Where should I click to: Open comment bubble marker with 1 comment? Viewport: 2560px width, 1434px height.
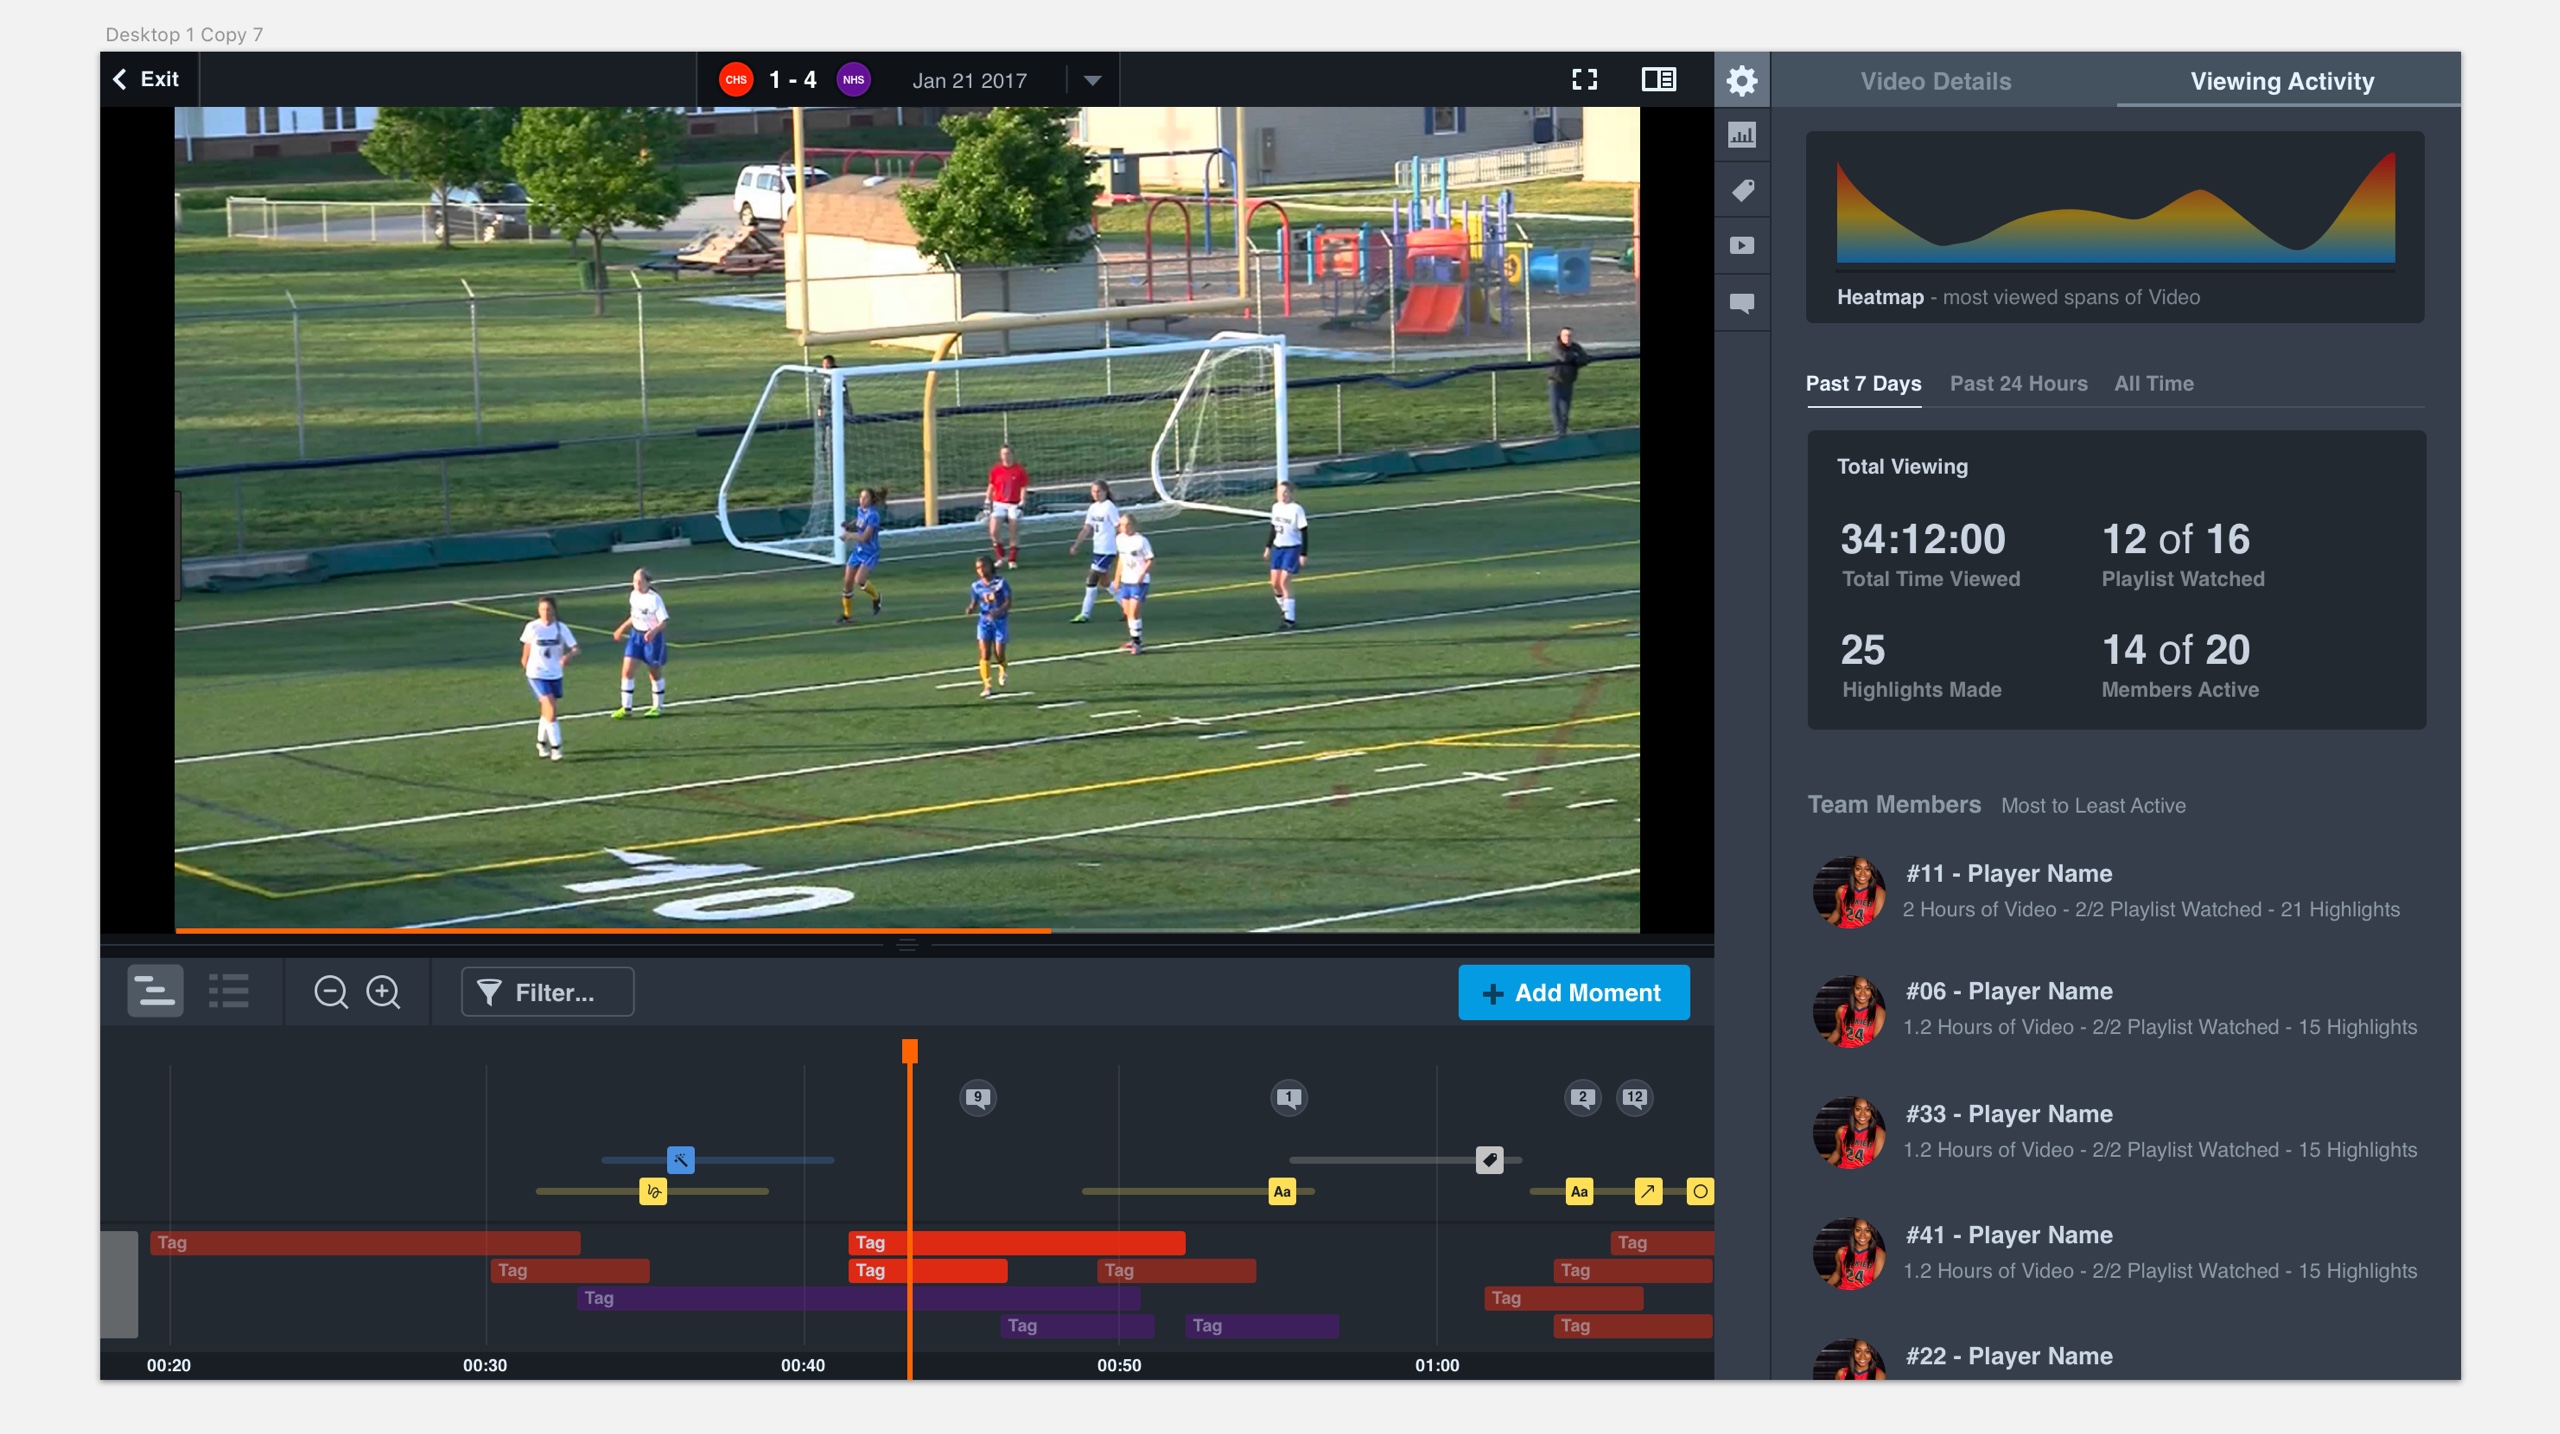[x=1288, y=1097]
